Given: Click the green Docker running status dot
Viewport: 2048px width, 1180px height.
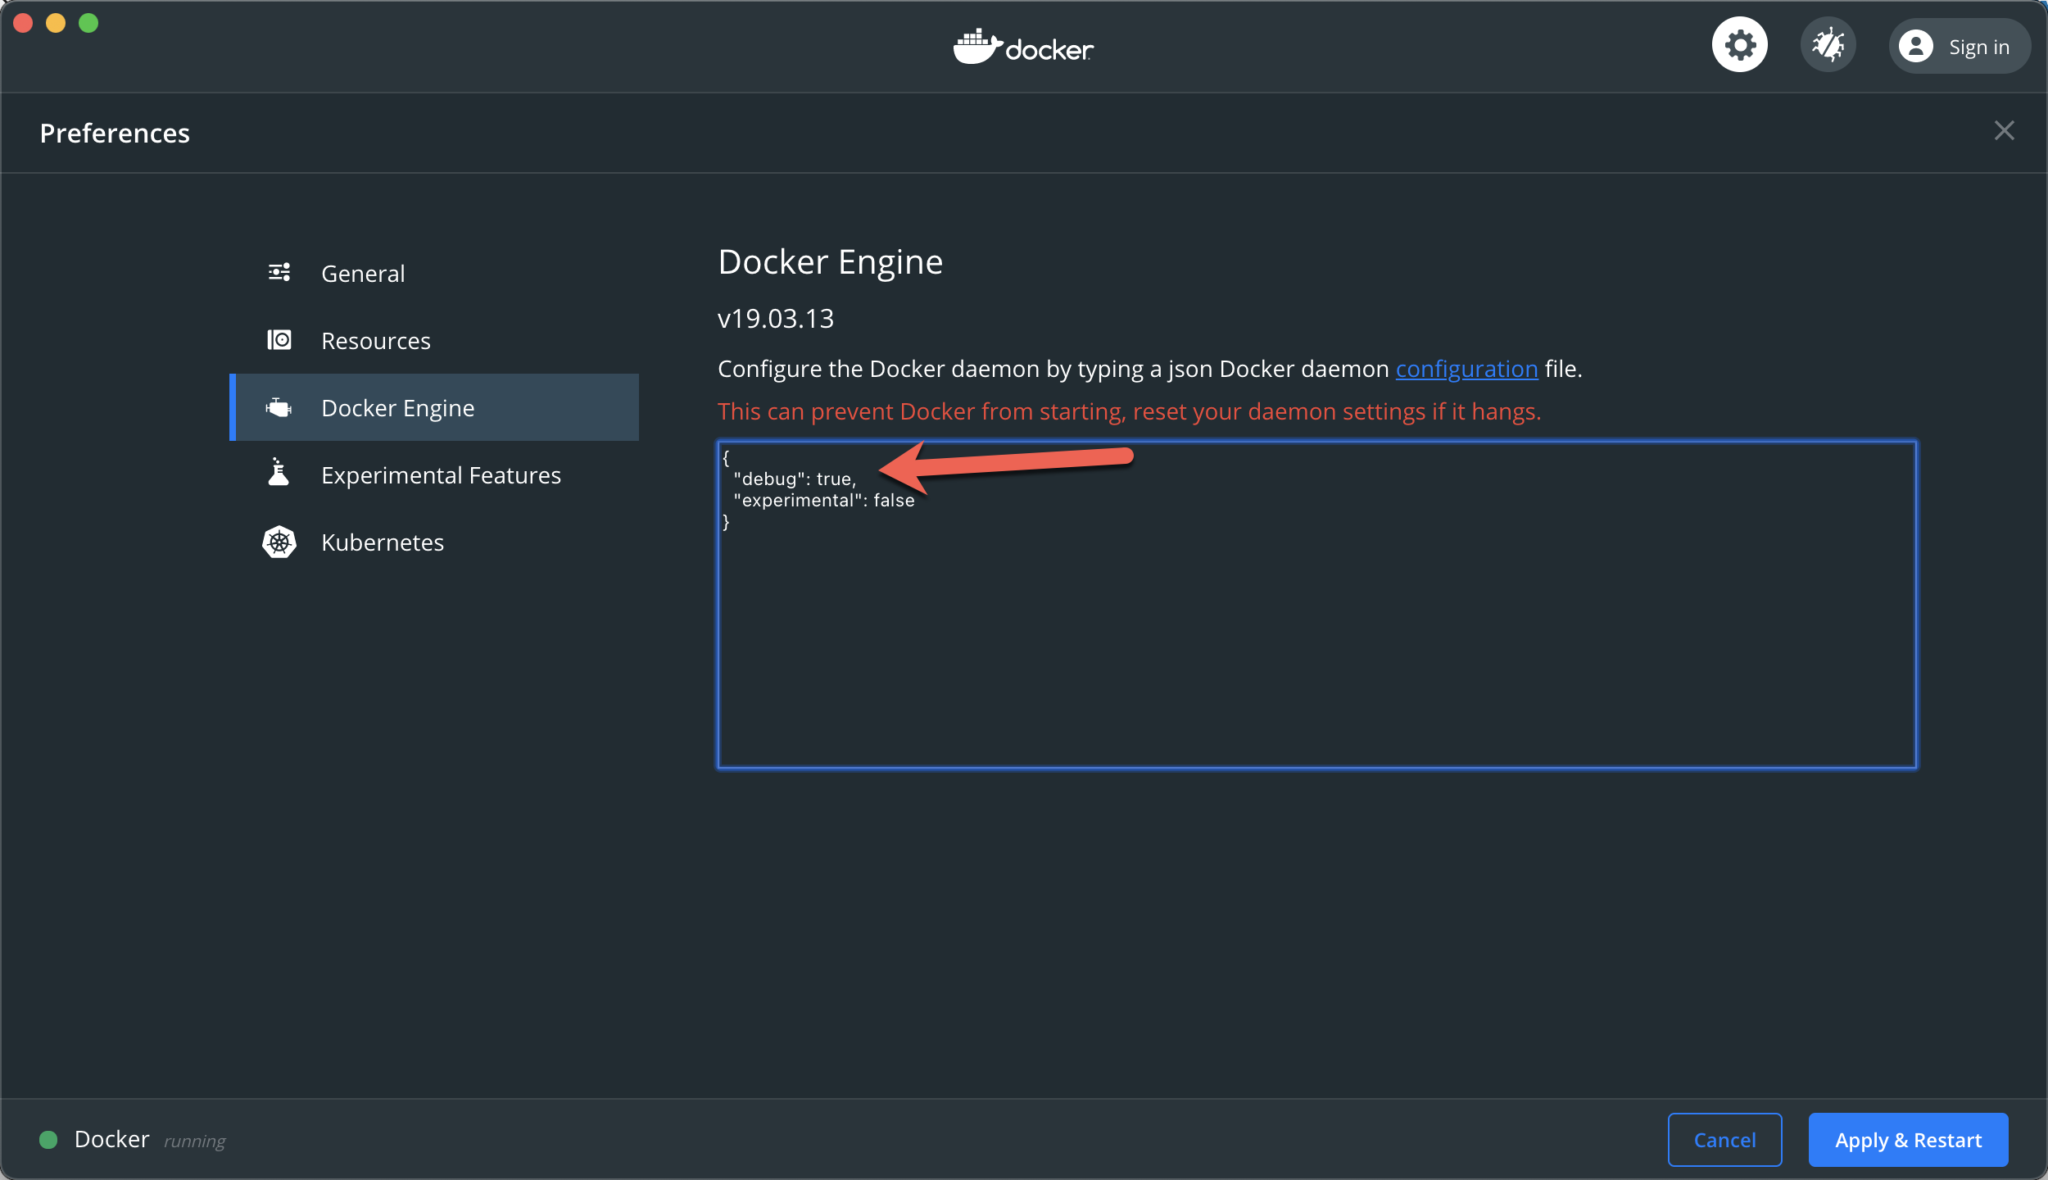Looking at the screenshot, I should 49,1139.
